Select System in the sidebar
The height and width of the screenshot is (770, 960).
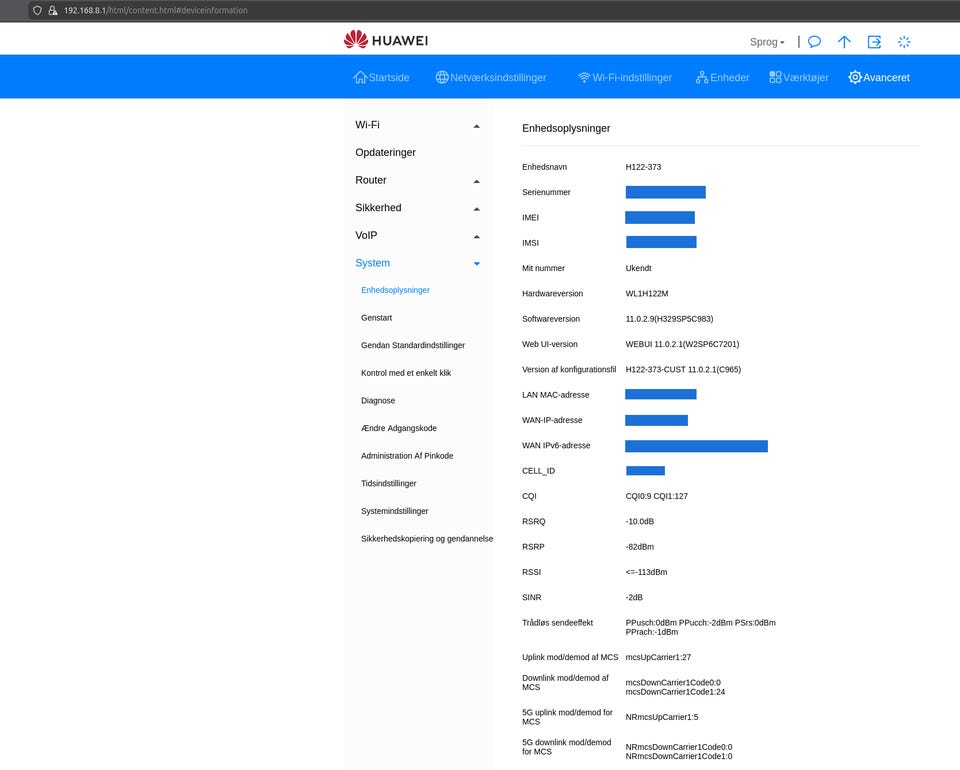click(372, 263)
